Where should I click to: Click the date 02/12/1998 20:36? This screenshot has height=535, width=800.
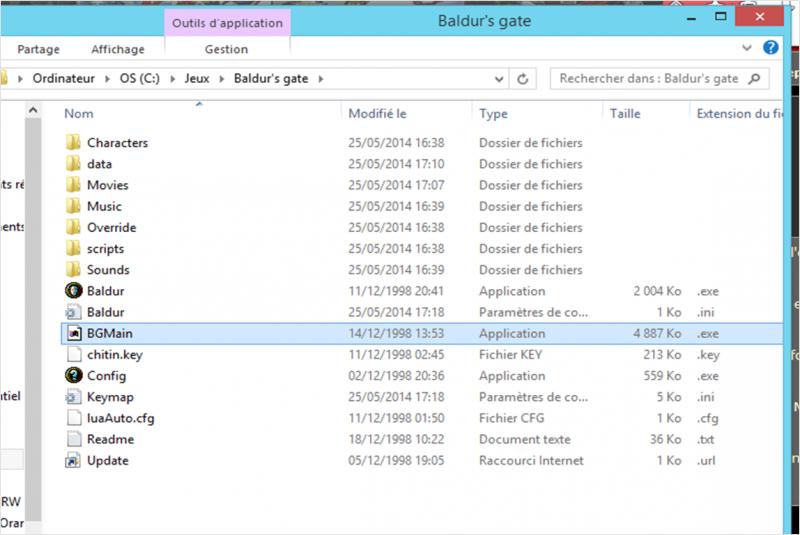(x=396, y=376)
